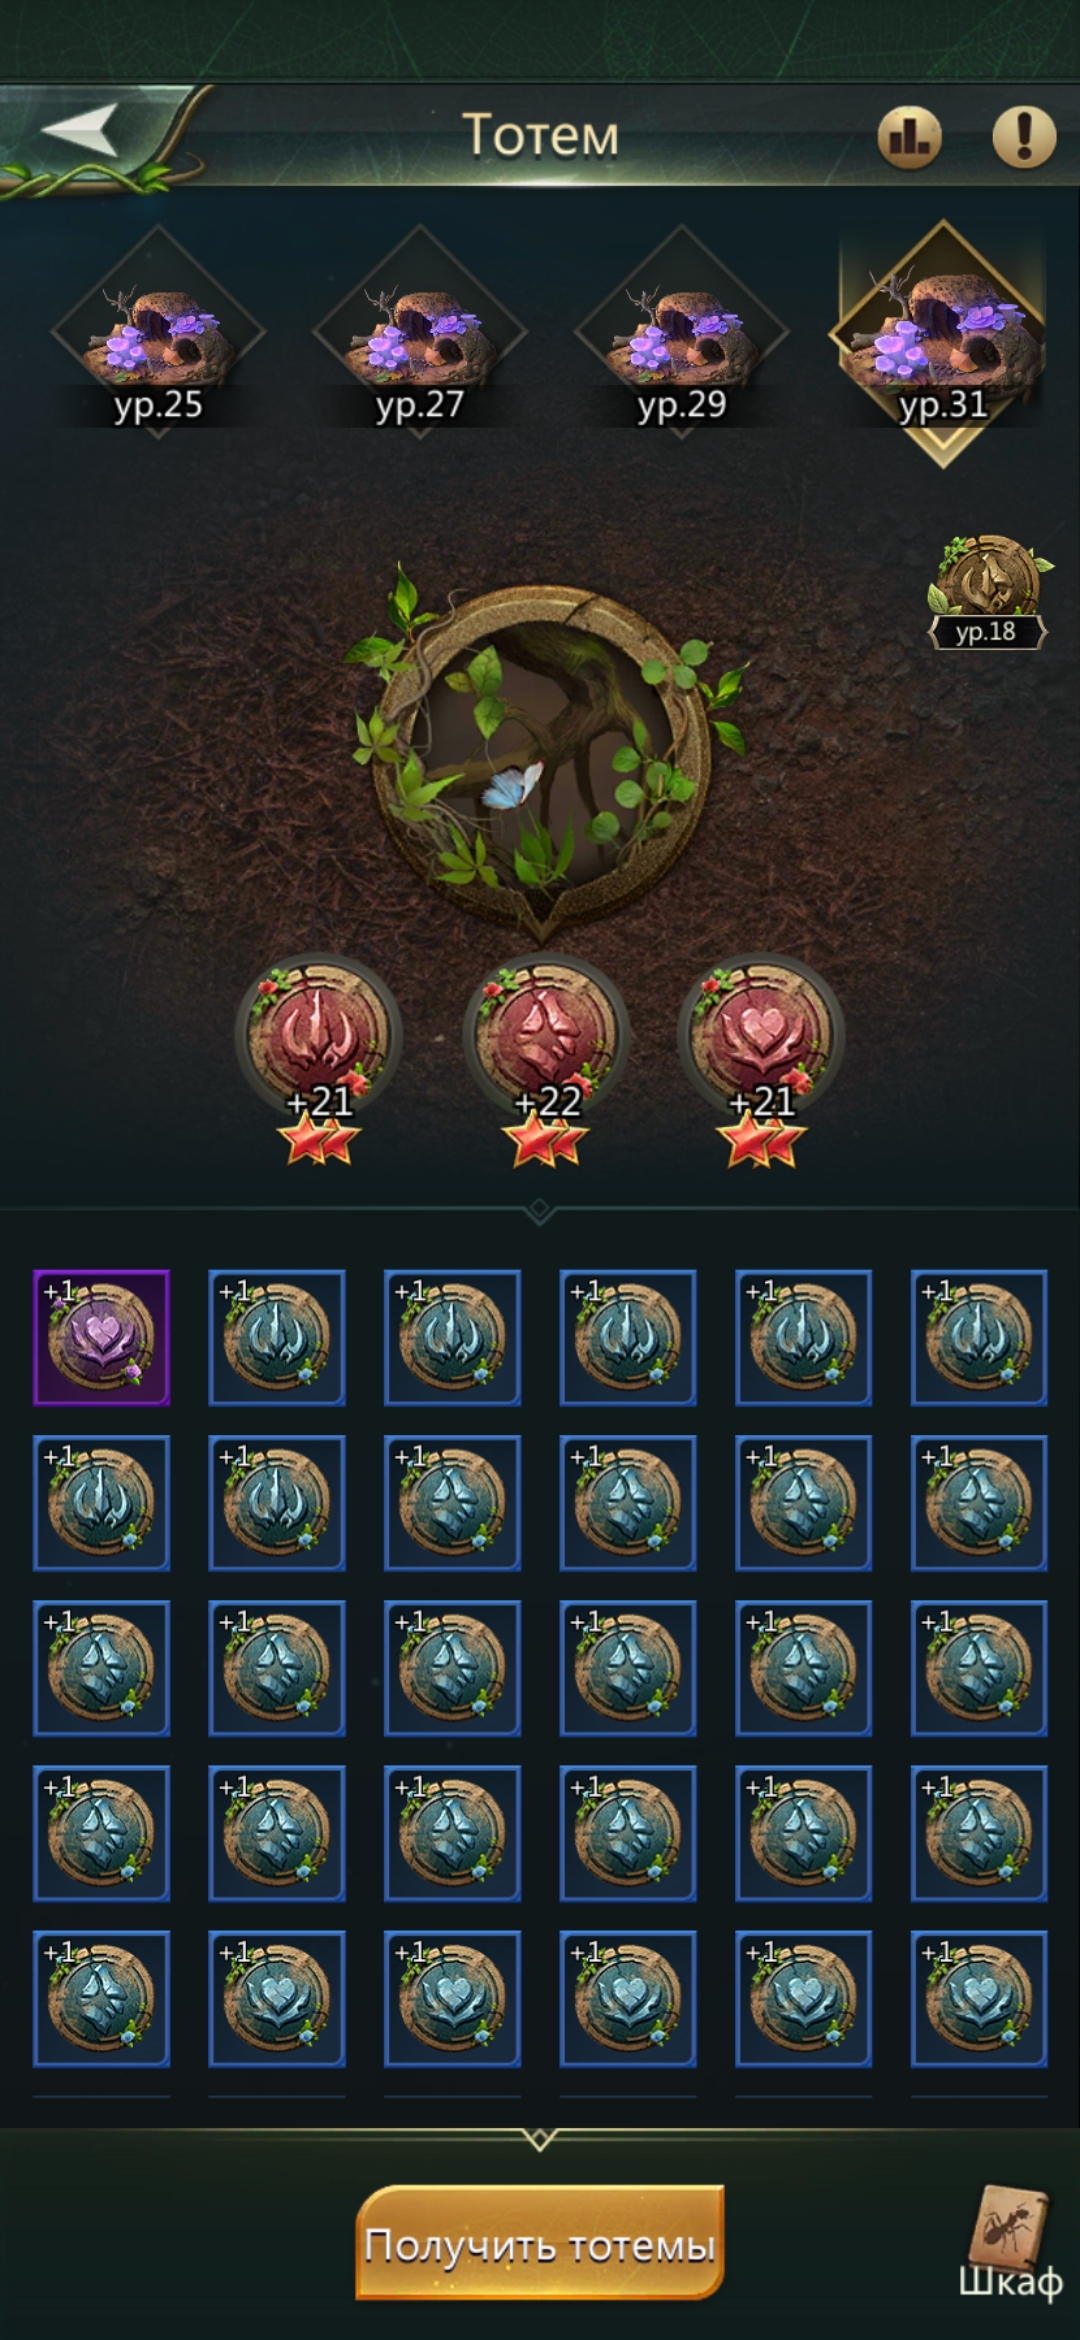Open the ур.18 totem badge
Screen dimensions: 1080x2340
click(988, 592)
